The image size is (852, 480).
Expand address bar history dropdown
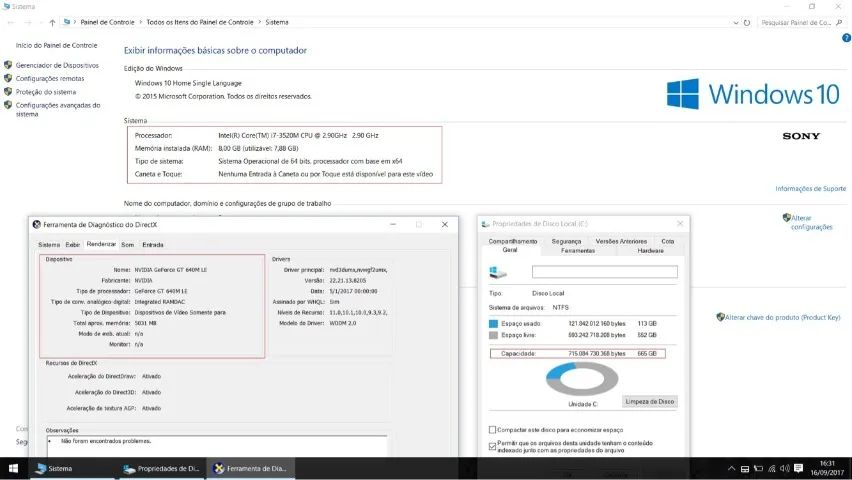pos(736,22)
